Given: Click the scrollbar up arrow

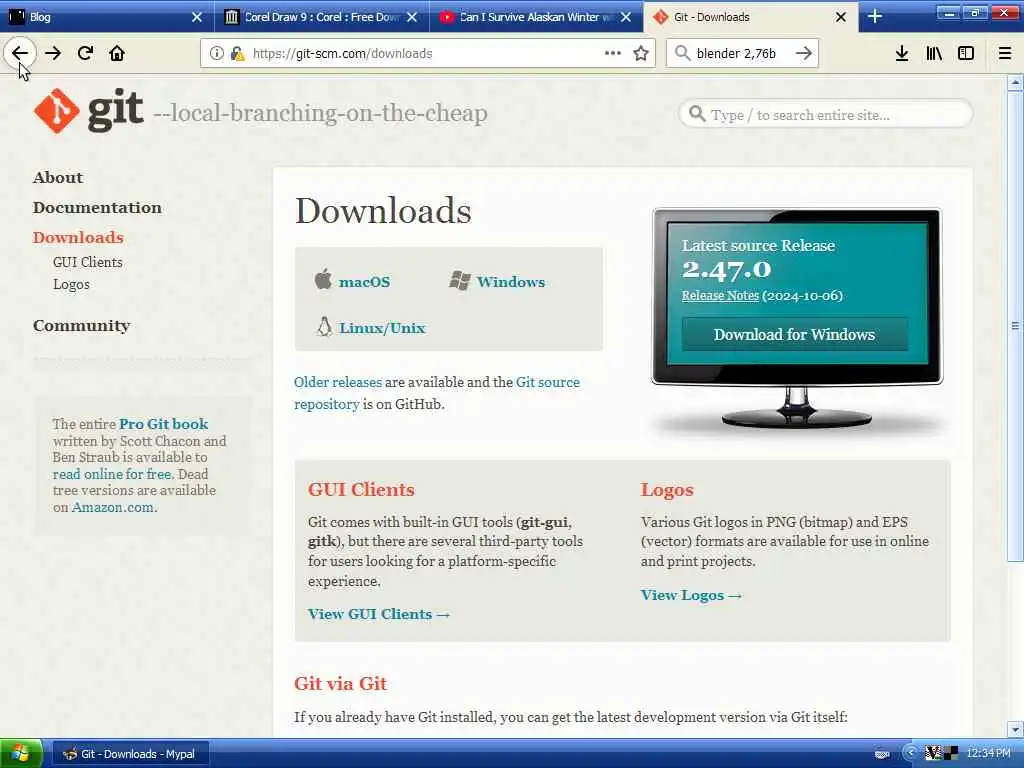Looking at the screenshot, I should coord(1015,83).
